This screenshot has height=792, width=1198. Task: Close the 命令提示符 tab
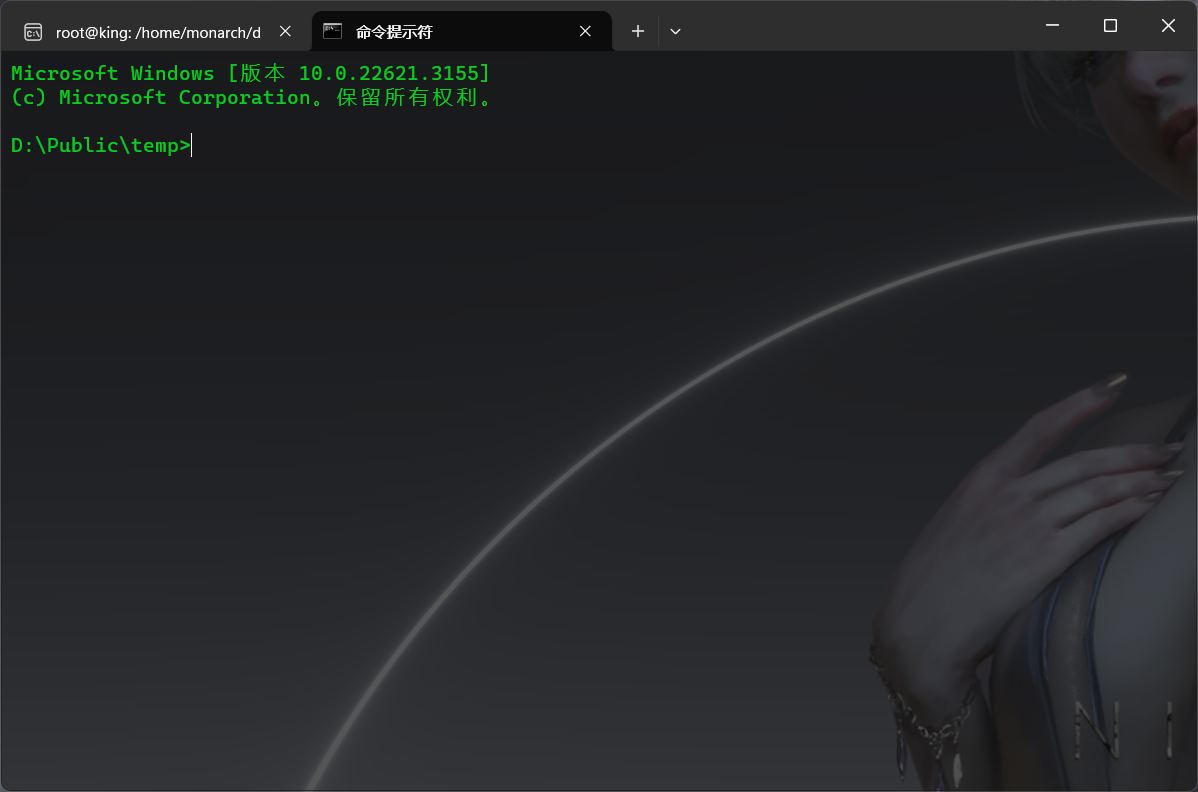point(585,31)
